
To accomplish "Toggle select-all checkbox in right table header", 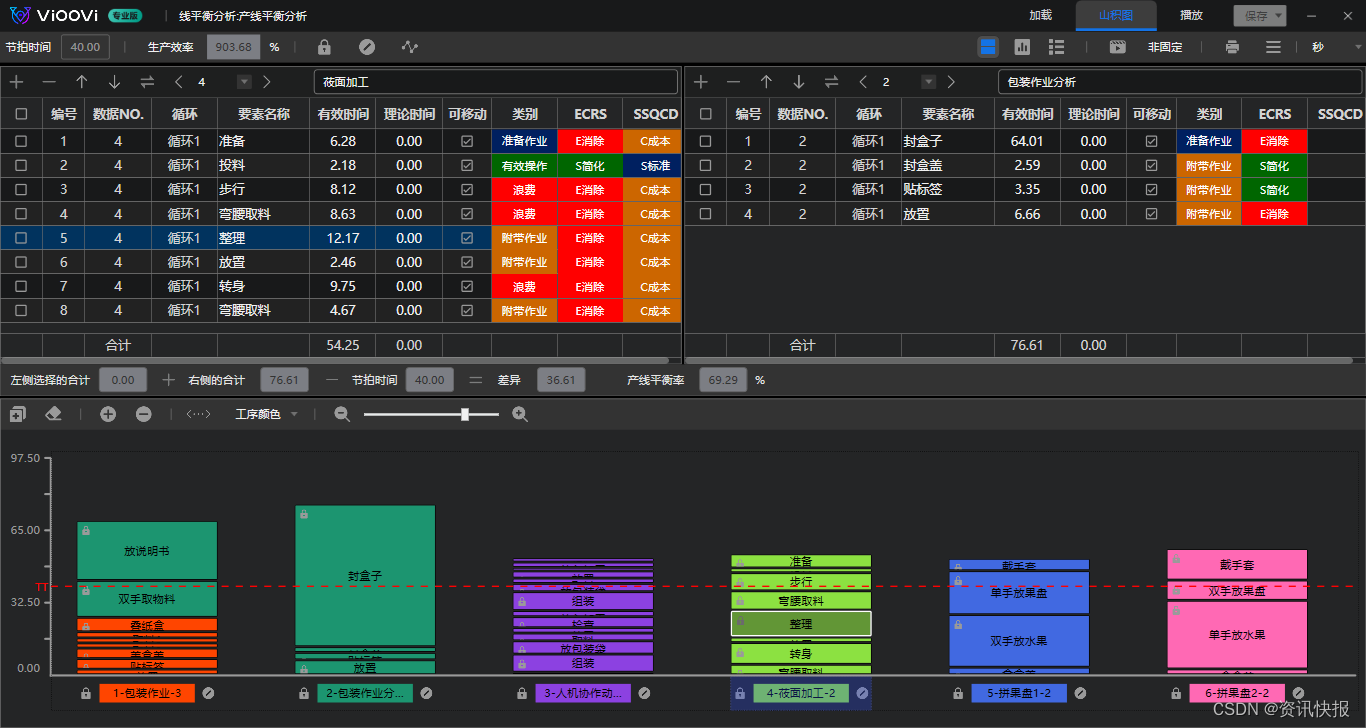I will click(706, 114).
